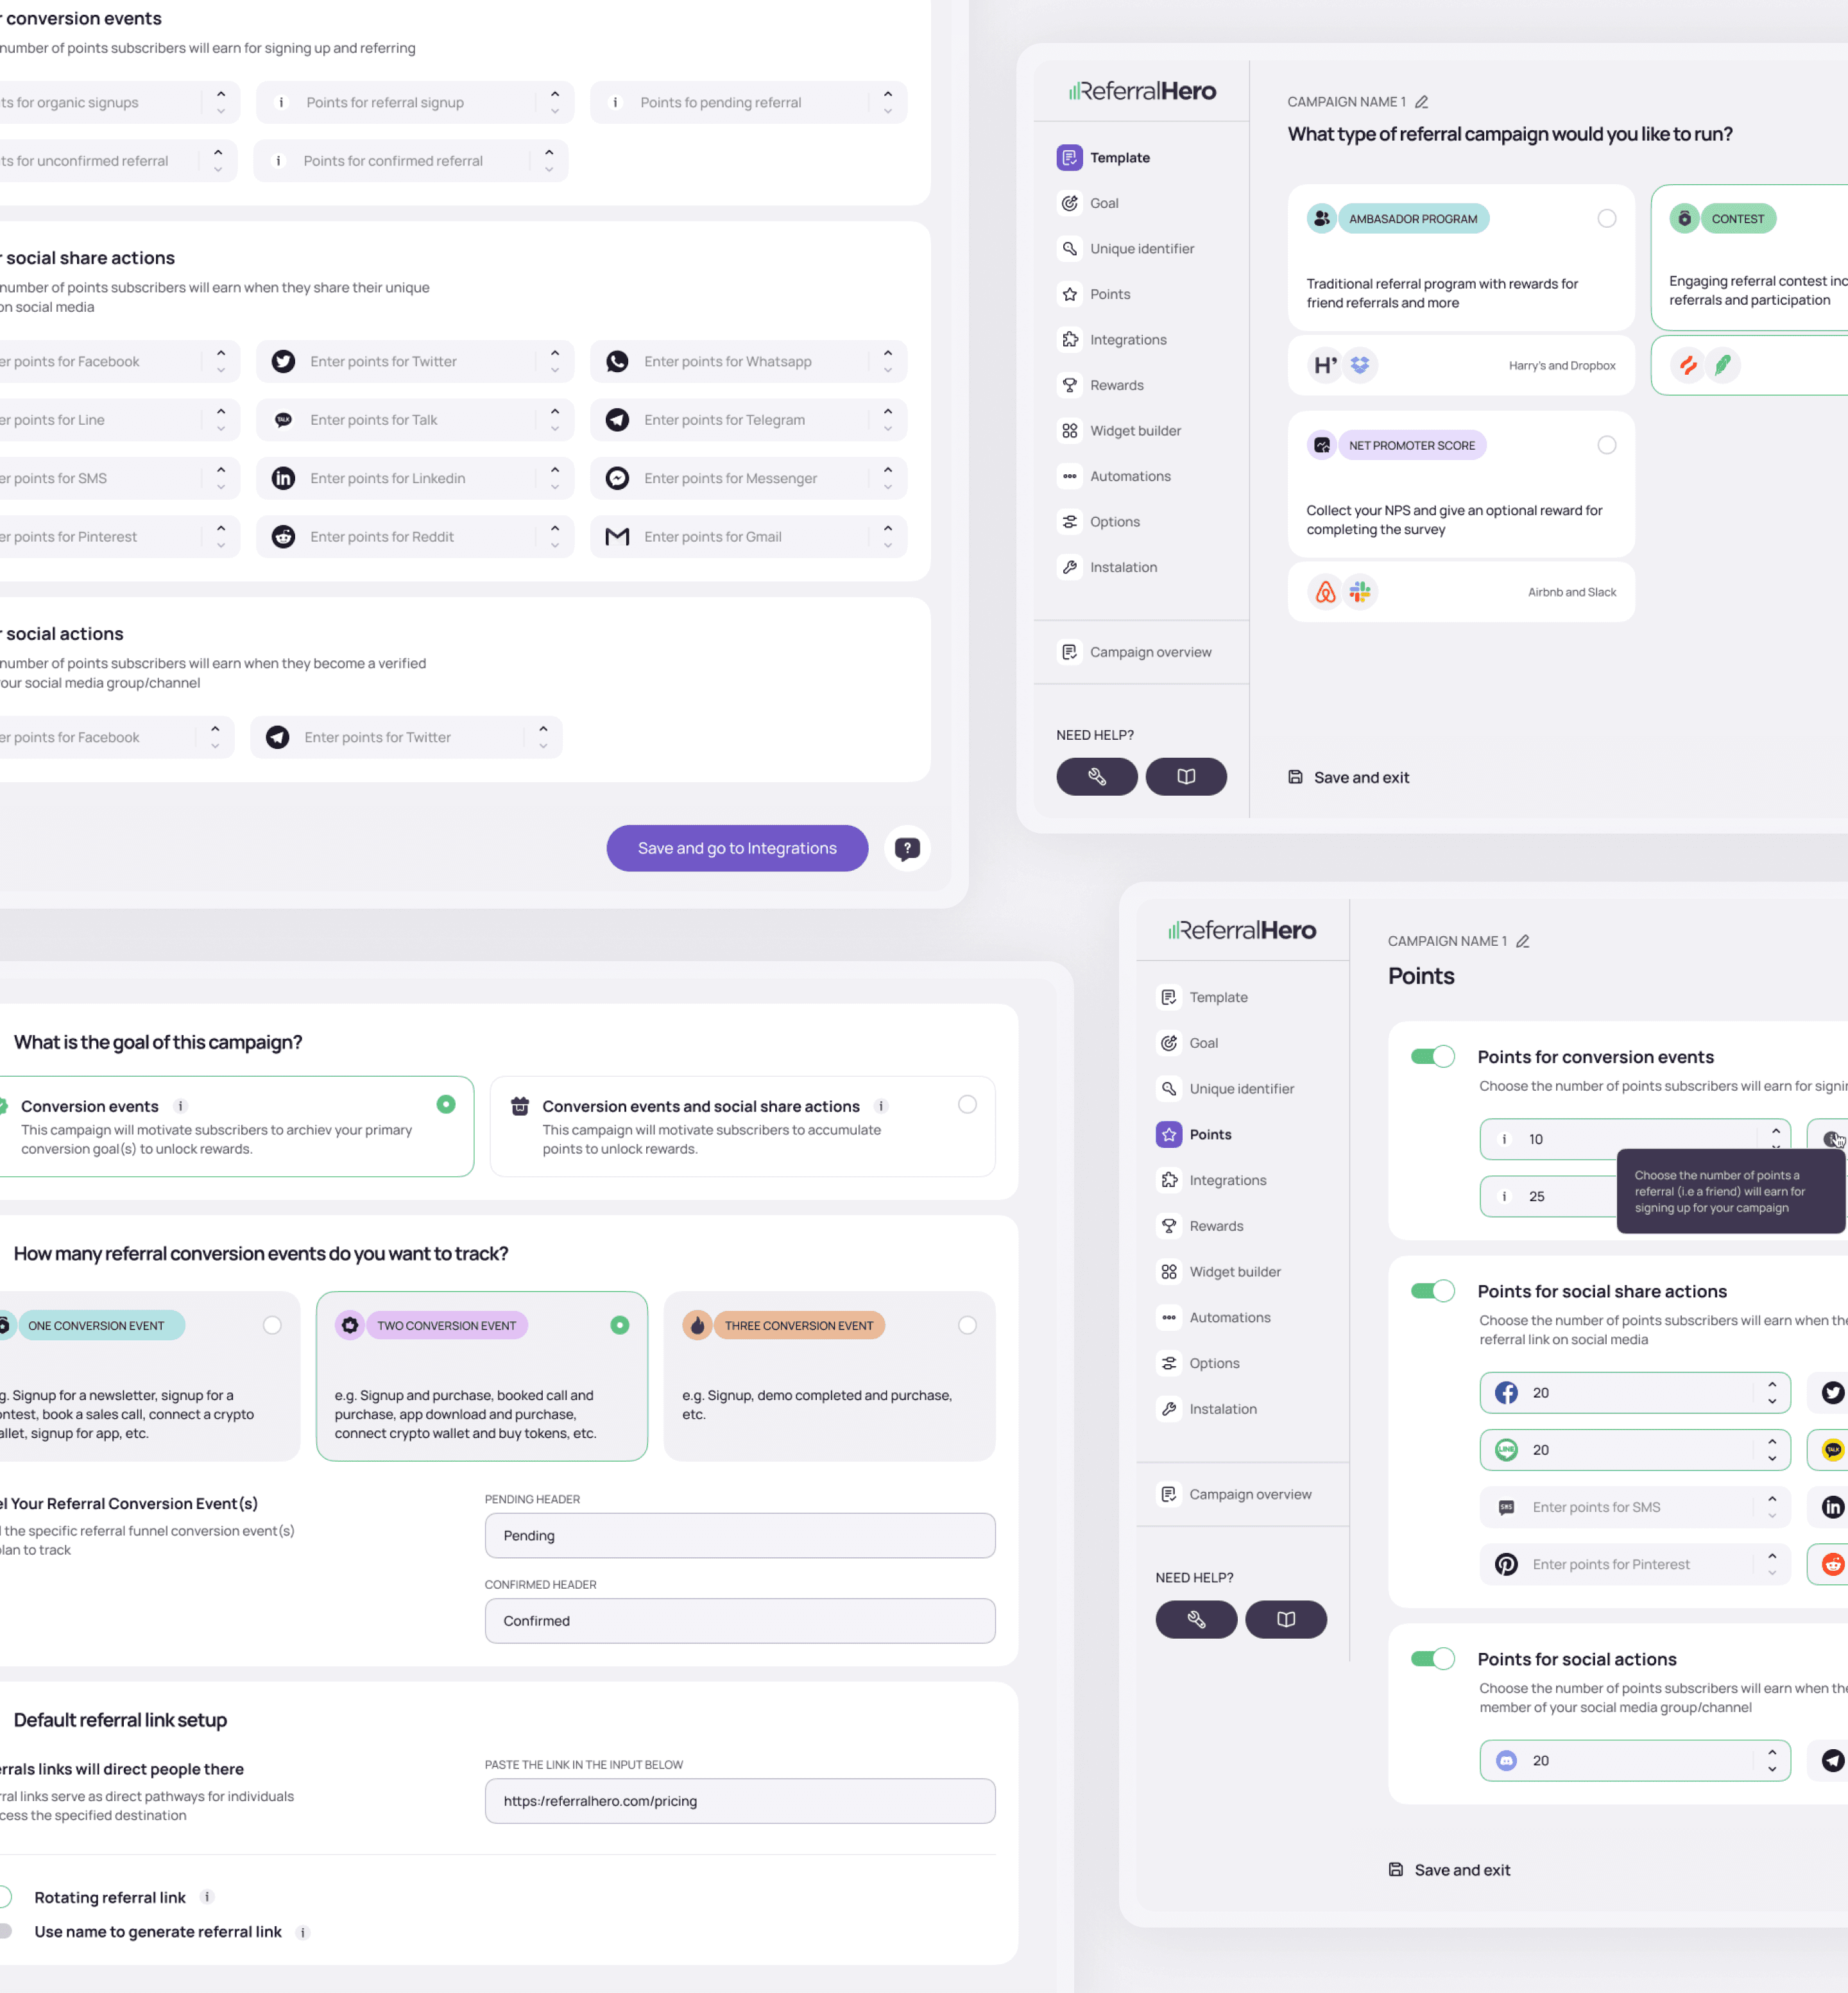Click the Pending header input field
1848x1993 pixels.
pyautogui.click(x=739, y=1535)
